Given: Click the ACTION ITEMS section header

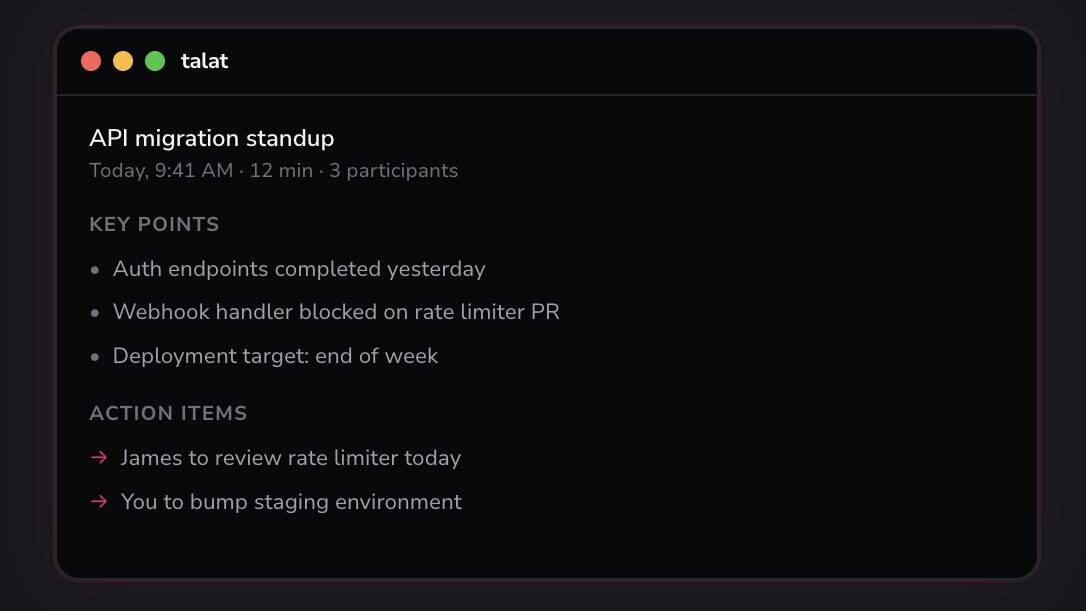Looking at the screenshot, I should pyautogui.click(x=168, y=413).
